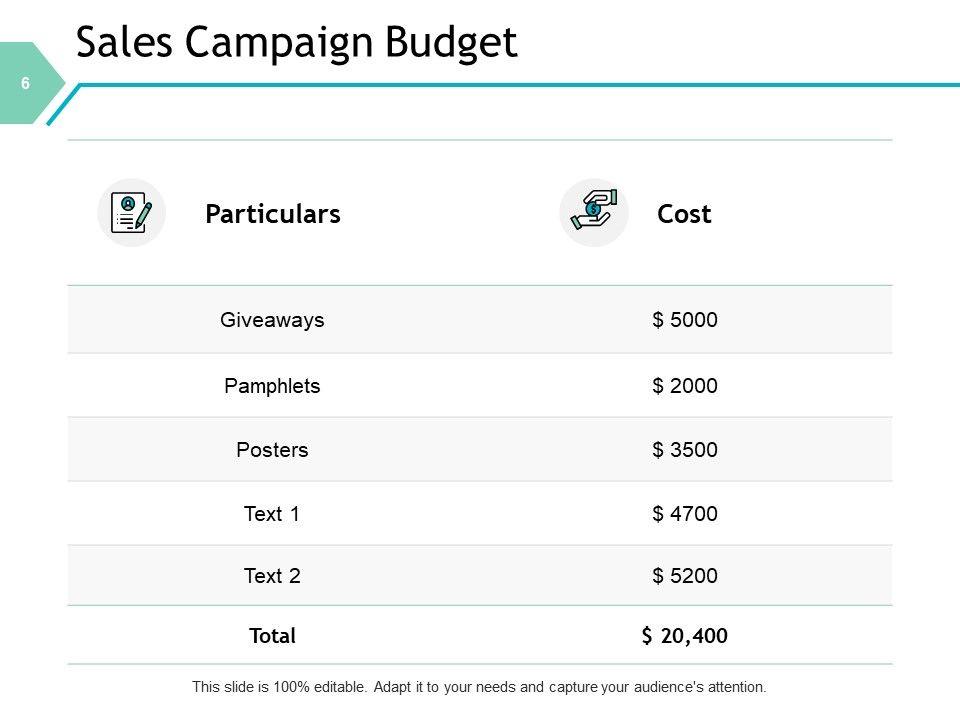The image size is (960, 720).
Task: Click the slide number 6 badge
Action: coord(26,84)
